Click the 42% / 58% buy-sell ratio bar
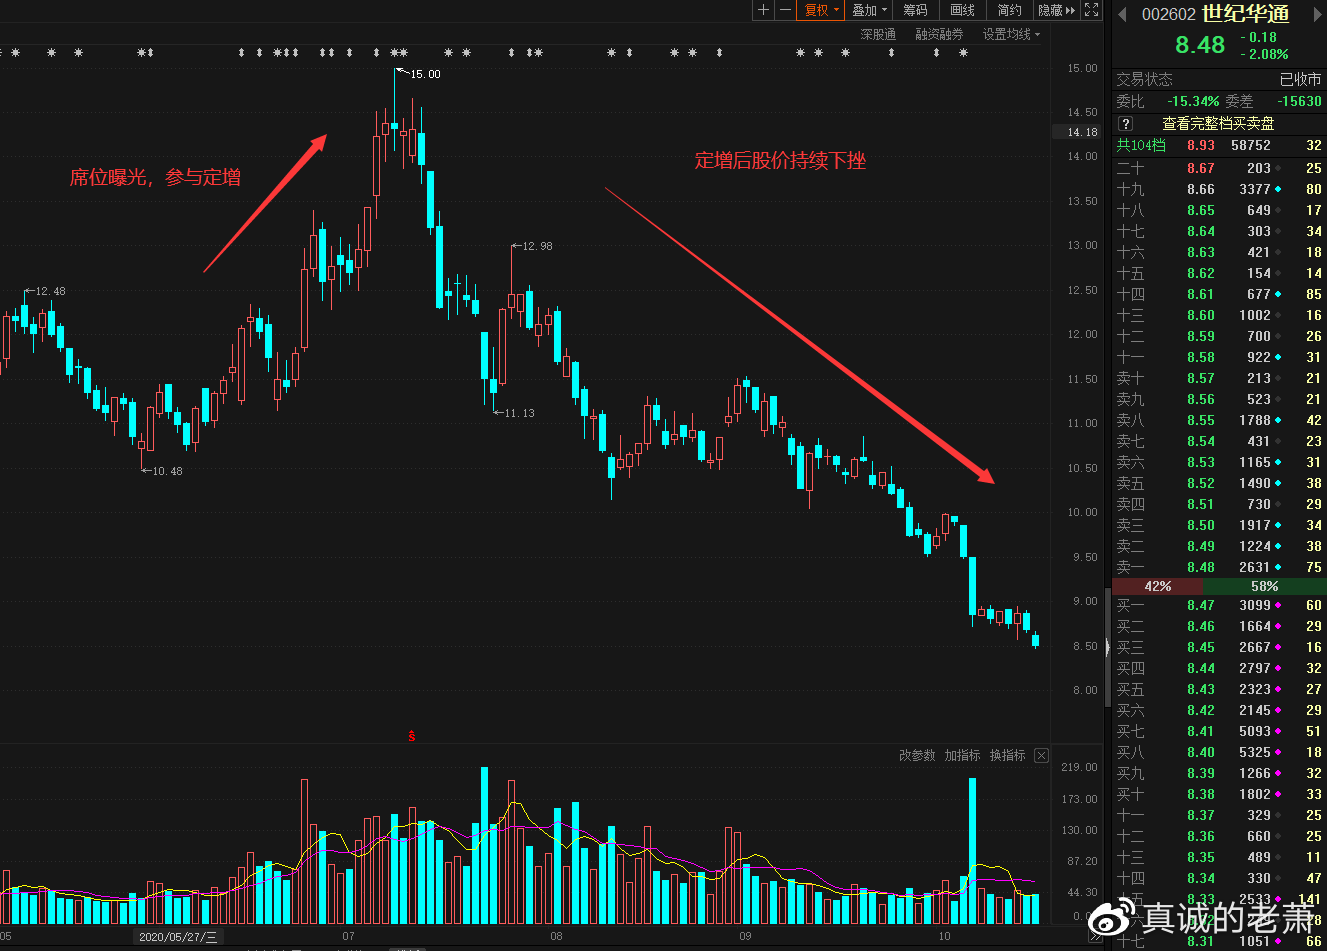1327x951 pixels. [1219, 587]
